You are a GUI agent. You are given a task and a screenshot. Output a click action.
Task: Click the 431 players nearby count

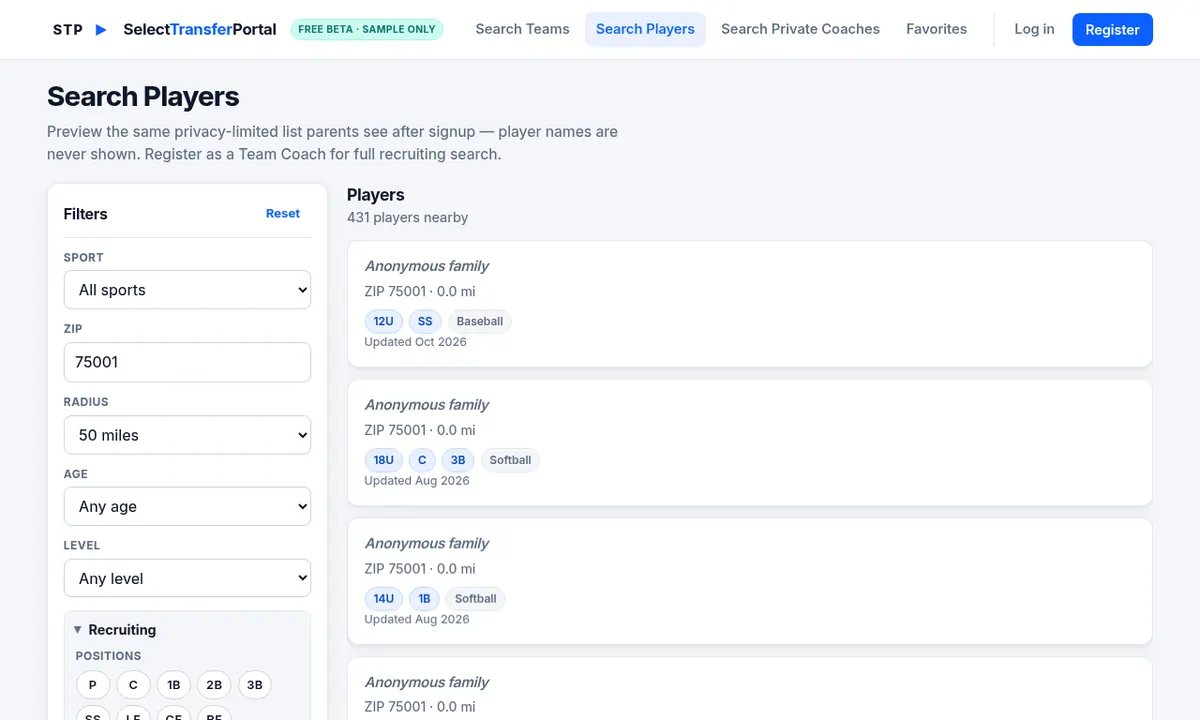pyautogui.click(x=407, y=217)
